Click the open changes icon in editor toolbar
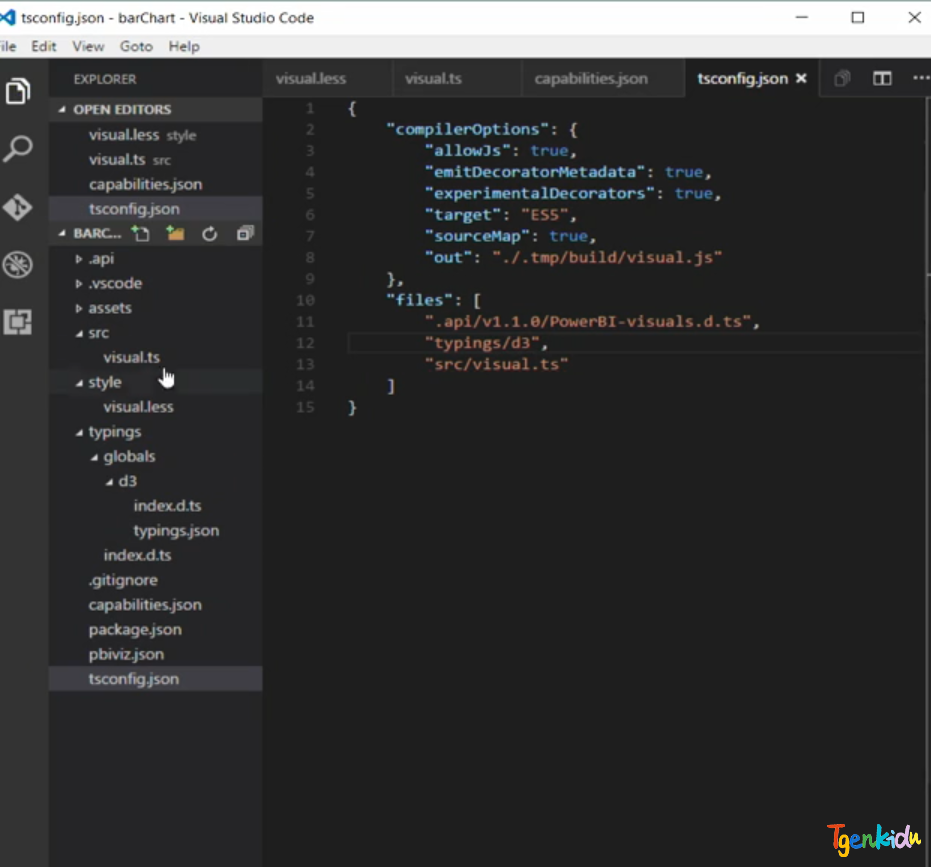 [842, 78]
